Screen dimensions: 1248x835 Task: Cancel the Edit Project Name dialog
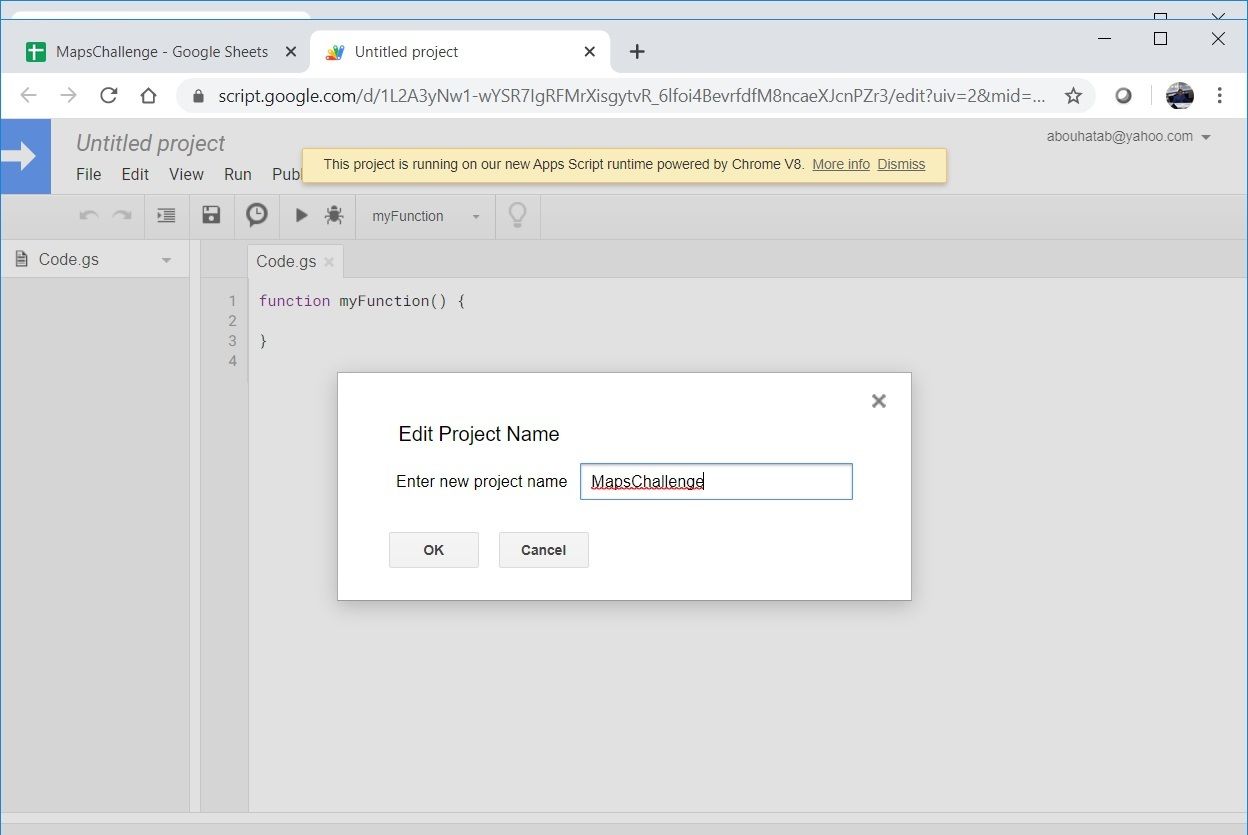point(543,549)
